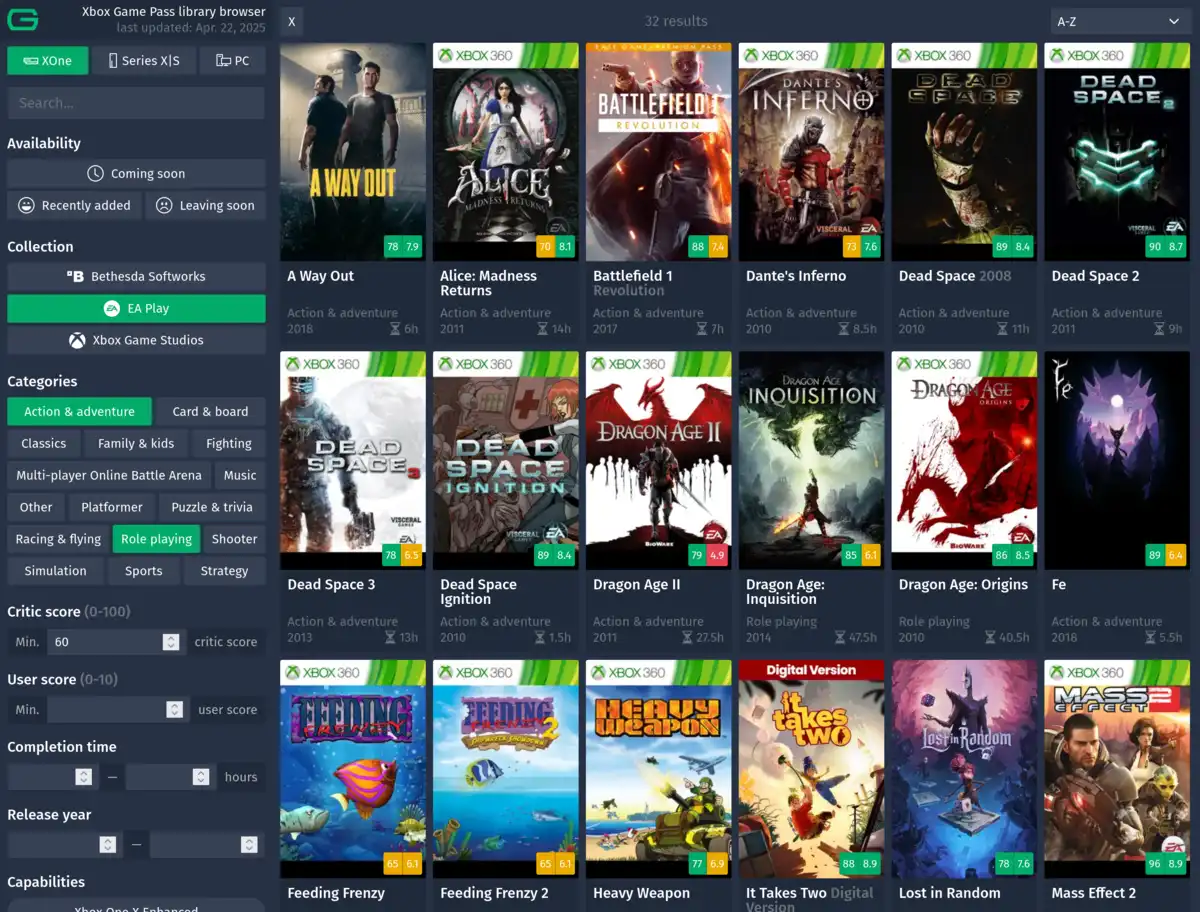Screen dimensions: 1200x912
Task: Disable the Role playing category filter
Action: point(156,539)
